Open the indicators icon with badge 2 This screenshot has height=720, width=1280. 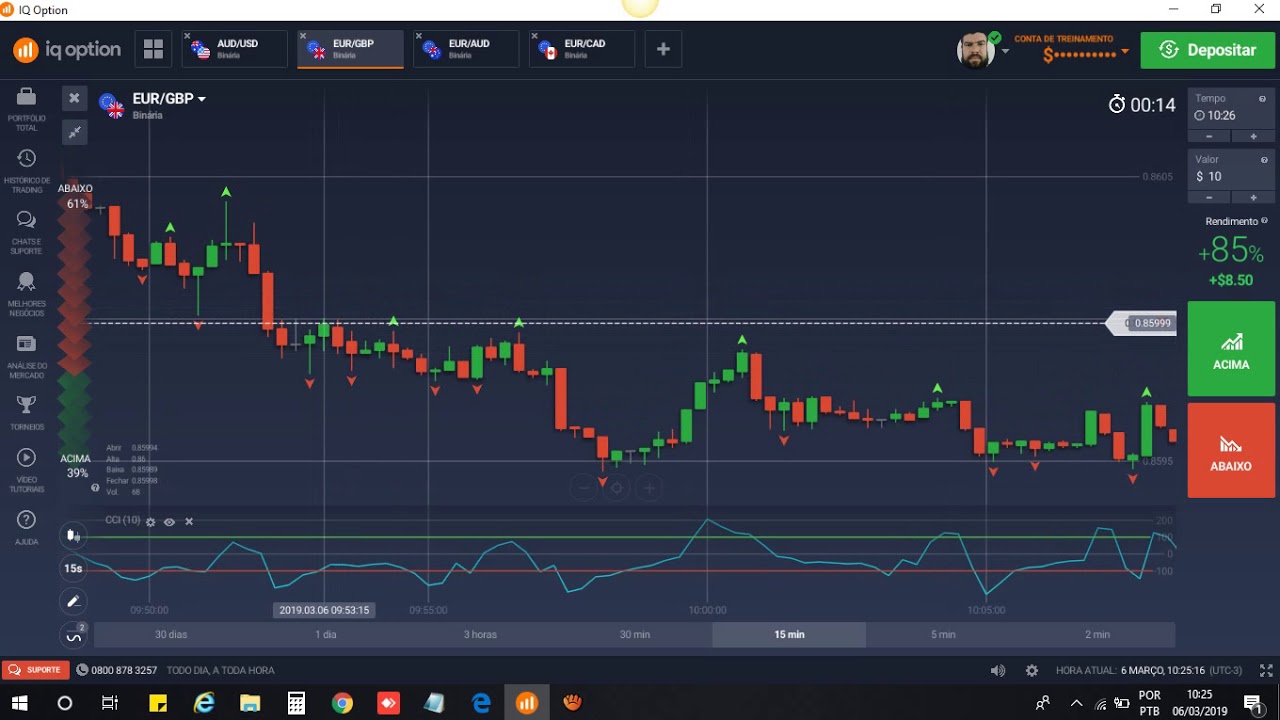point(74,635)
